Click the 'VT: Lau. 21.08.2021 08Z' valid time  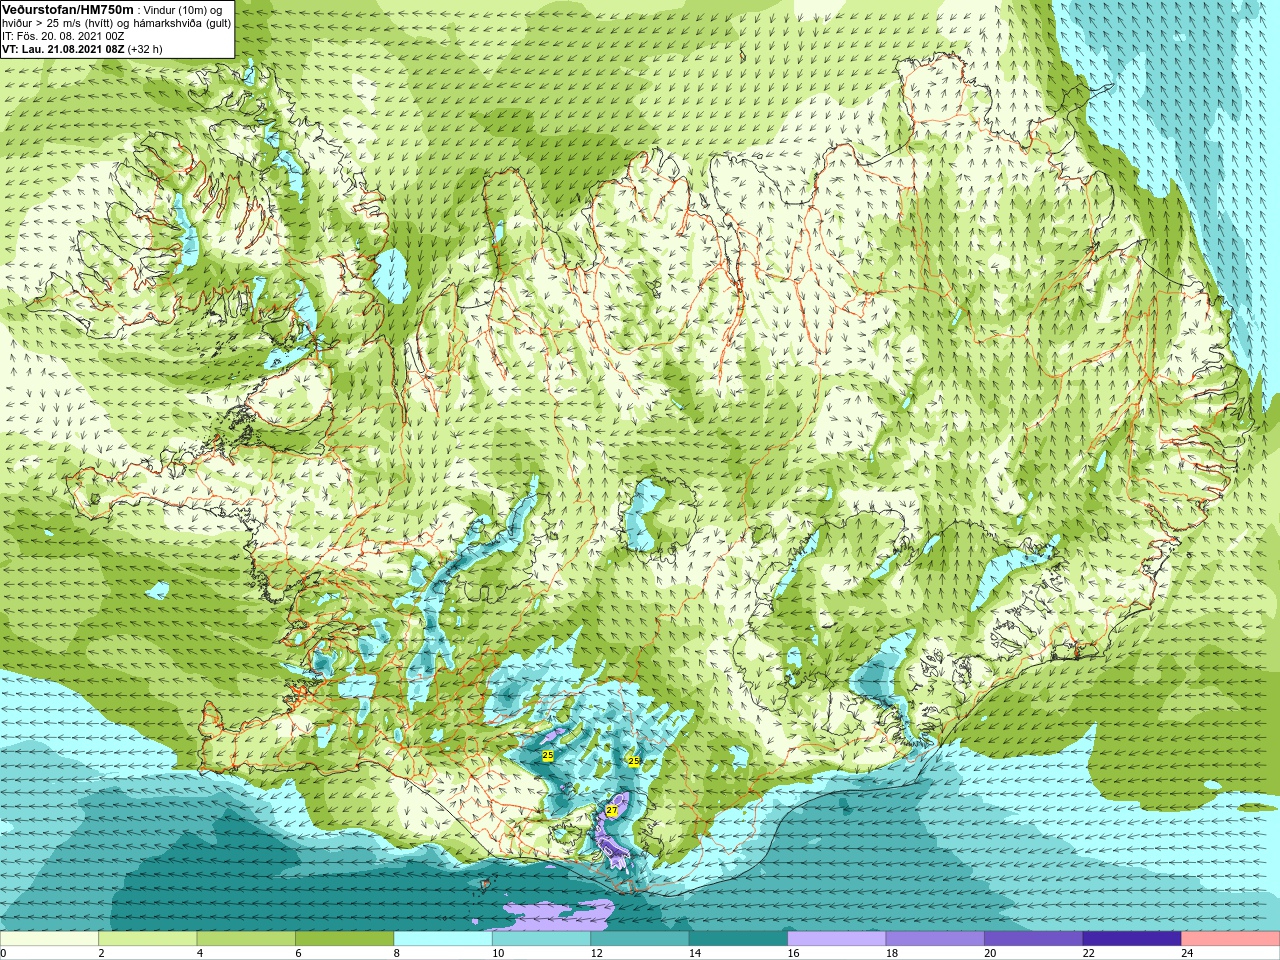[63, 49]
